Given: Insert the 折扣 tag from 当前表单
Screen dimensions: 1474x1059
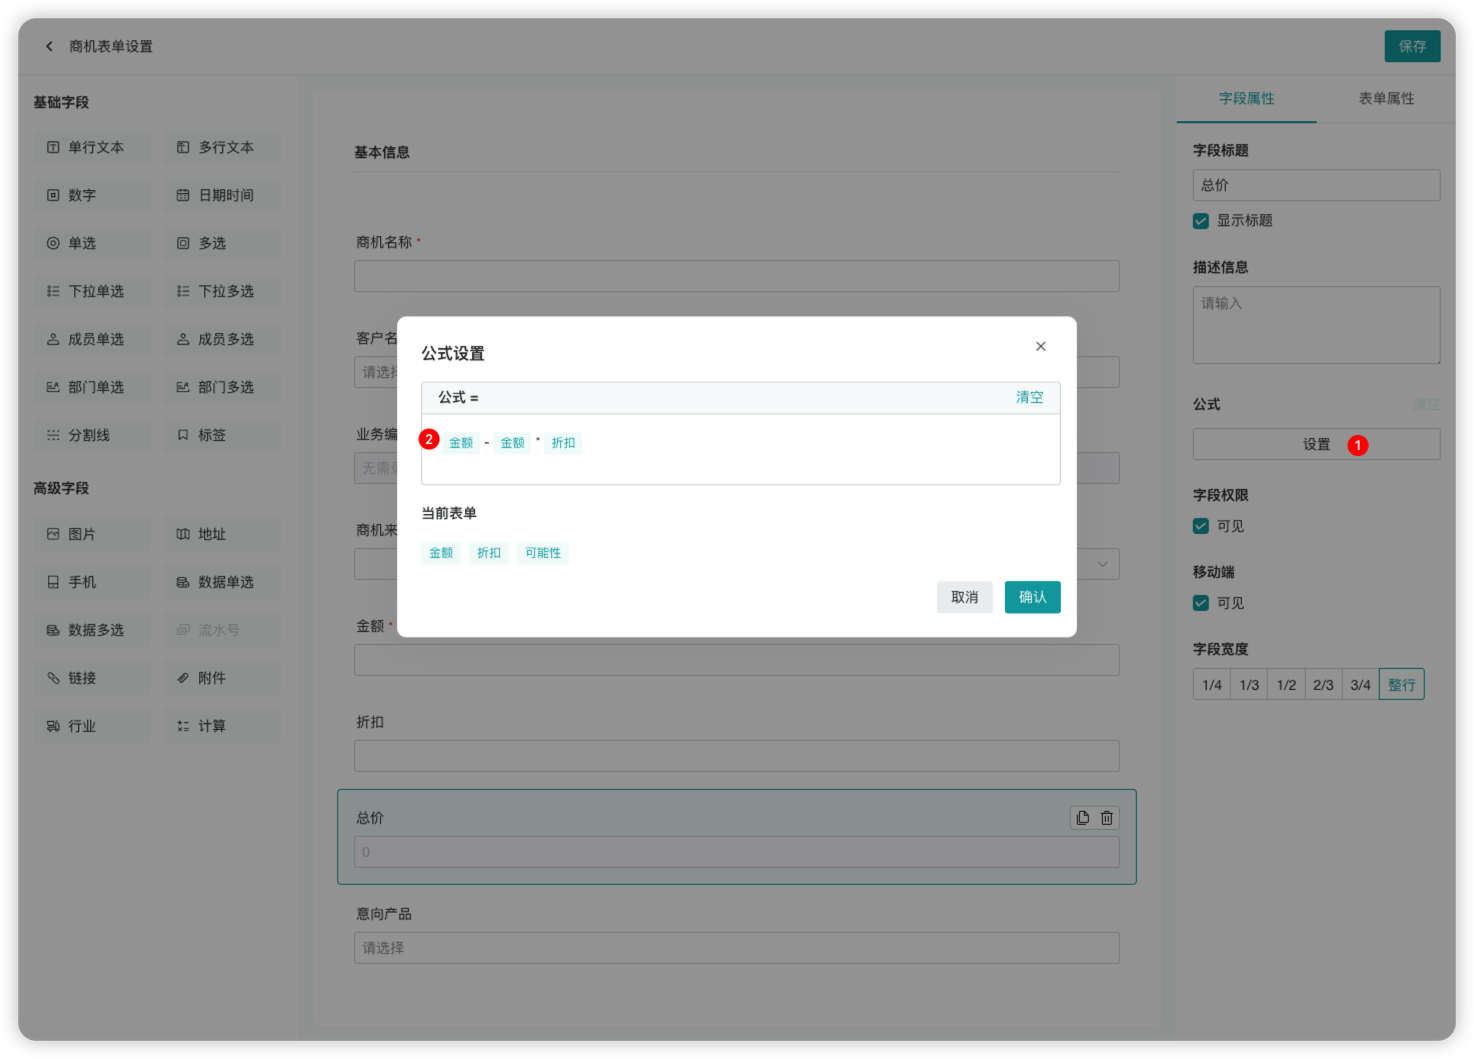Looking at the screenshot, I should (489, 552).
